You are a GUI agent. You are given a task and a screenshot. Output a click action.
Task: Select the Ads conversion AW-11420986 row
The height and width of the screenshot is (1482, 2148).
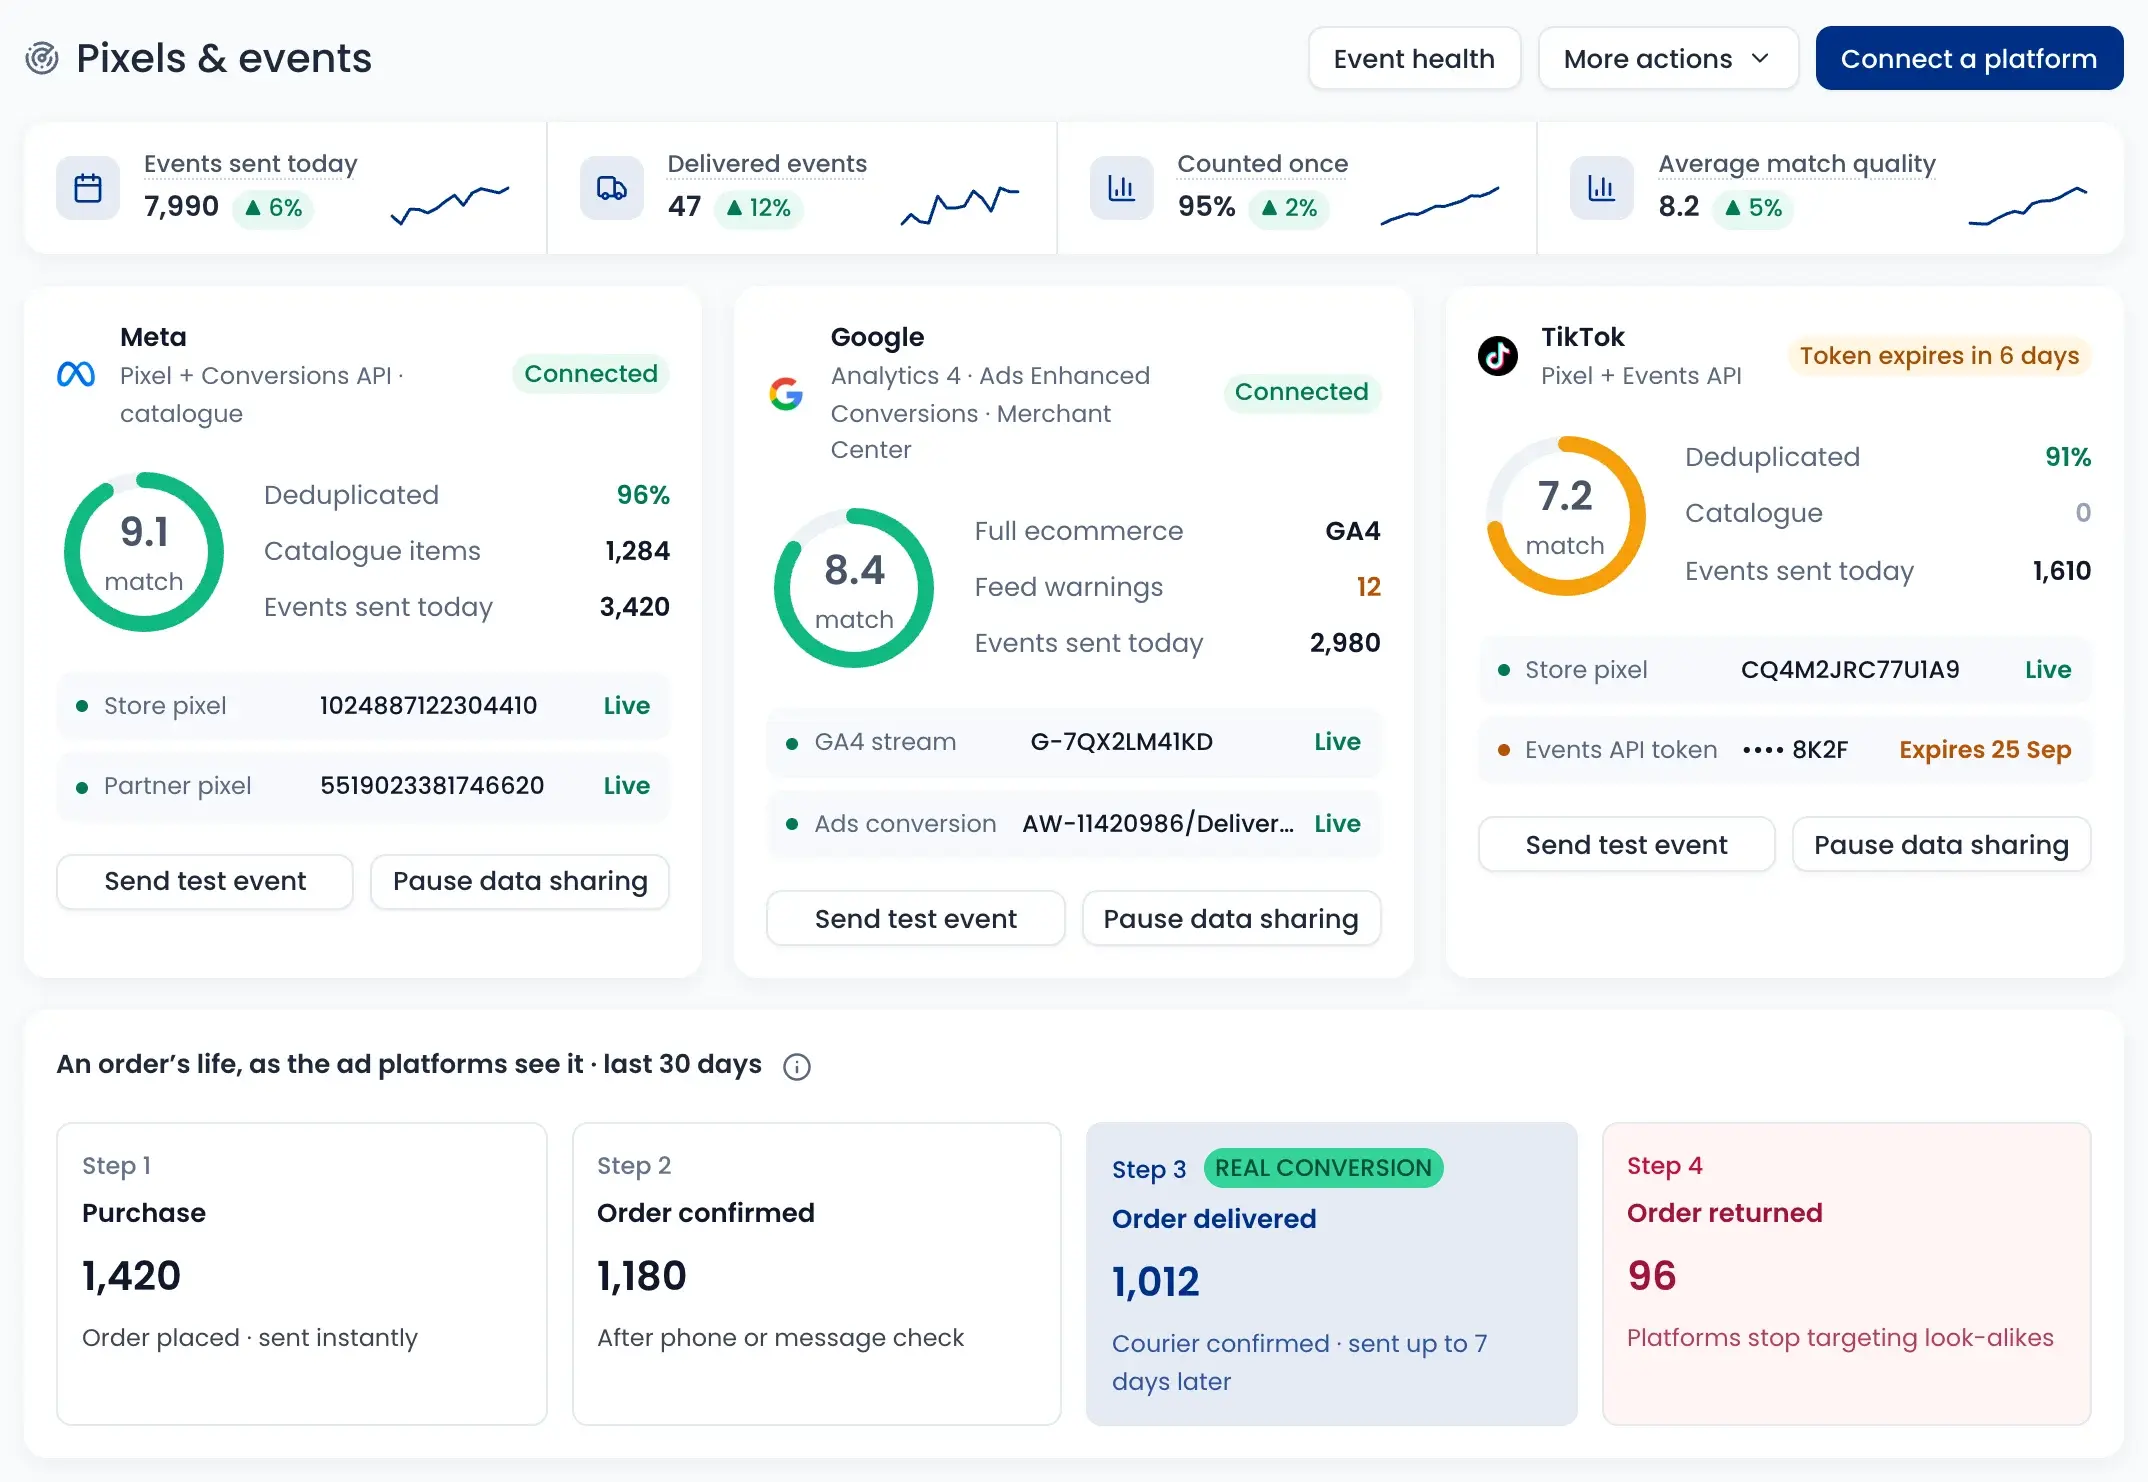1074,824
